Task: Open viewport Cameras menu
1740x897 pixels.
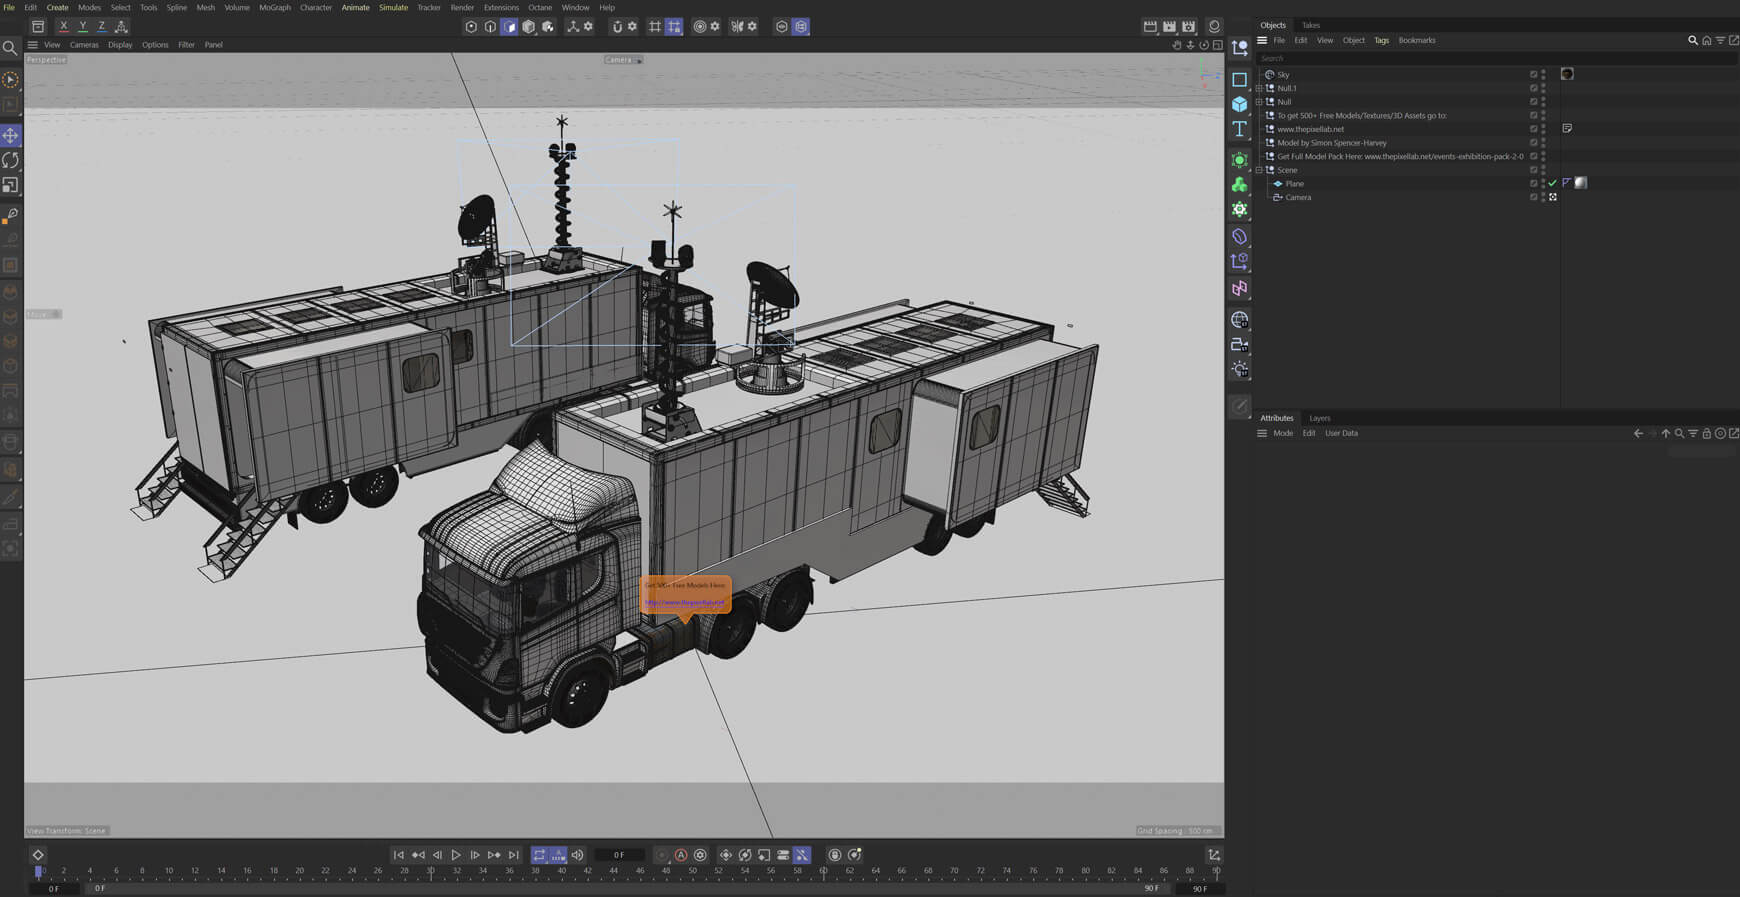Action: point(84,45)
